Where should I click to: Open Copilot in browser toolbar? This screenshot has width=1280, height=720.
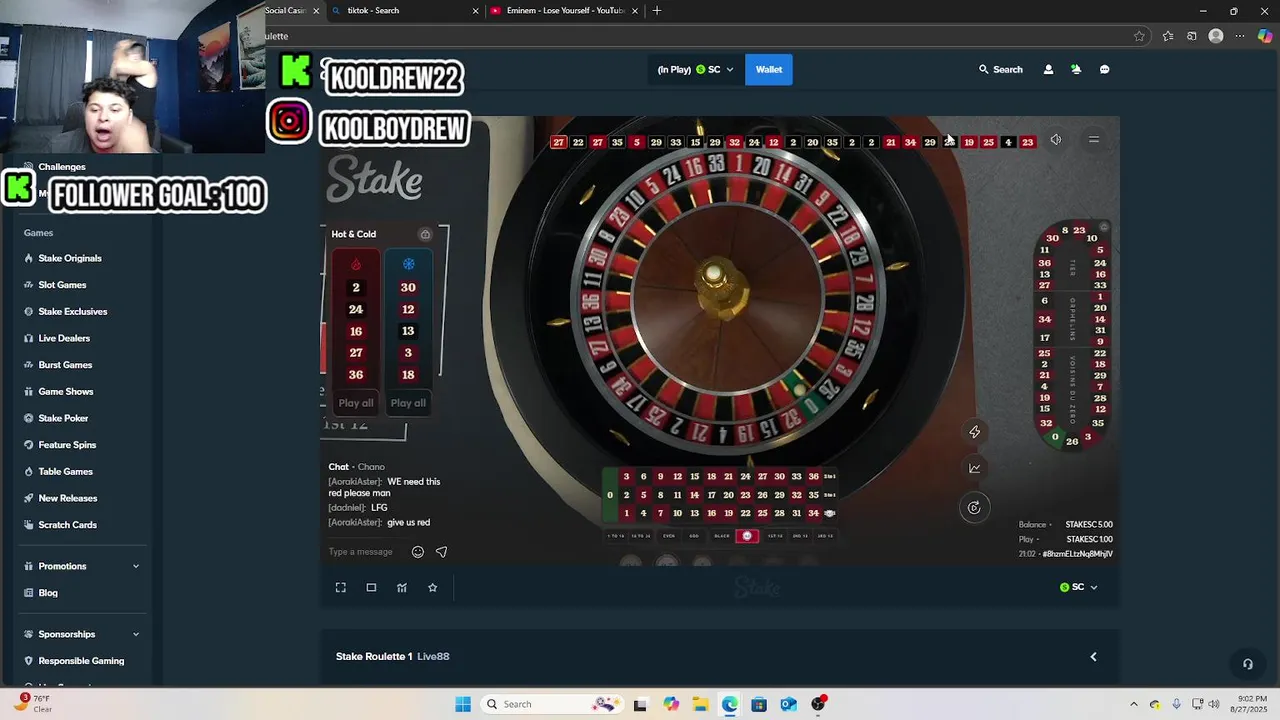[x=1265, y=36]
